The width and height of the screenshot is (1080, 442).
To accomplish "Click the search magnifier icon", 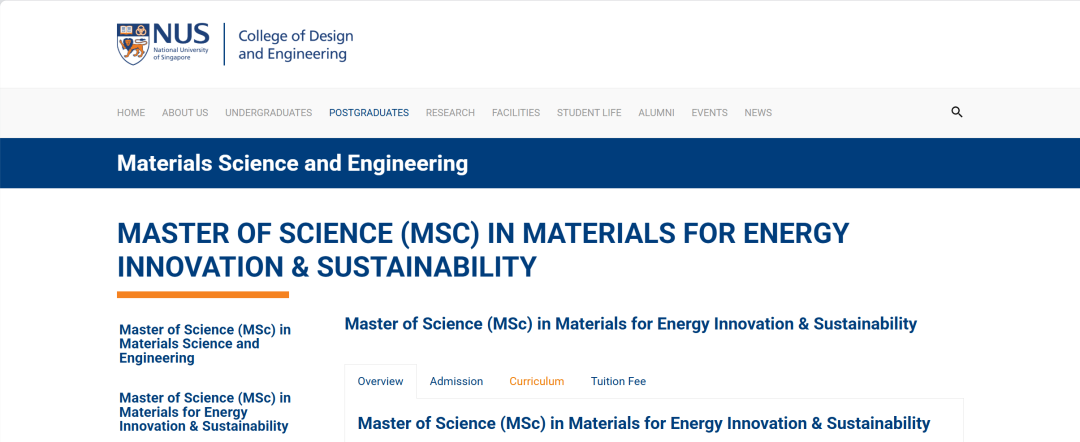I will [956, 112].
